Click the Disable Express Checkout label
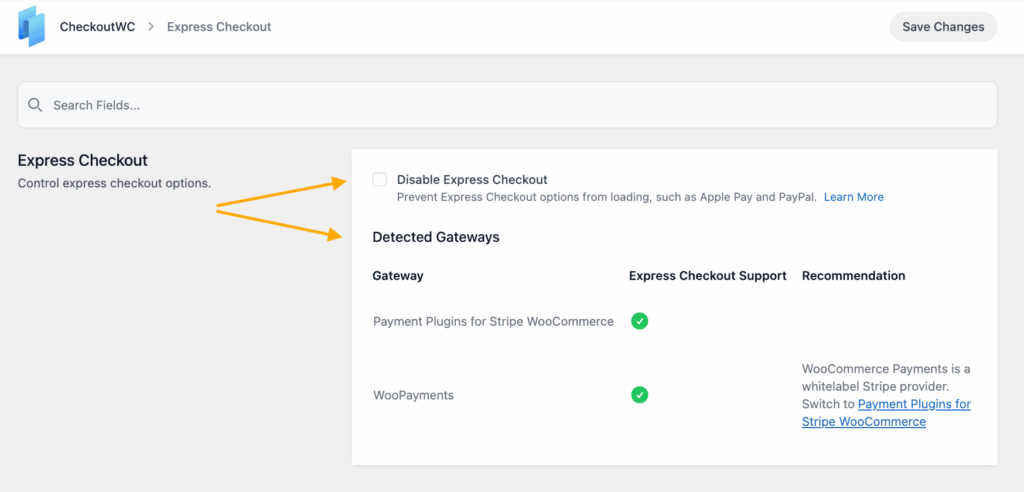The width and height of the screenshot is (1024, 492). (x=472, y=179)
